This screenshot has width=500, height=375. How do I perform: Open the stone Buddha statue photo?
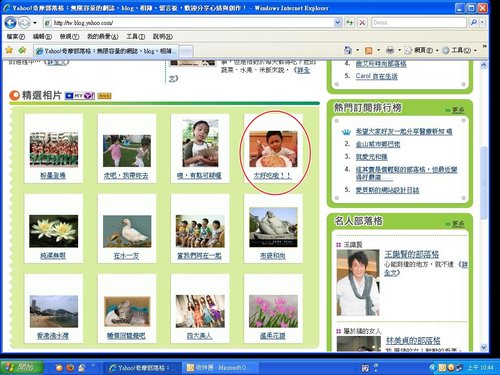click(x=273, y=227)
